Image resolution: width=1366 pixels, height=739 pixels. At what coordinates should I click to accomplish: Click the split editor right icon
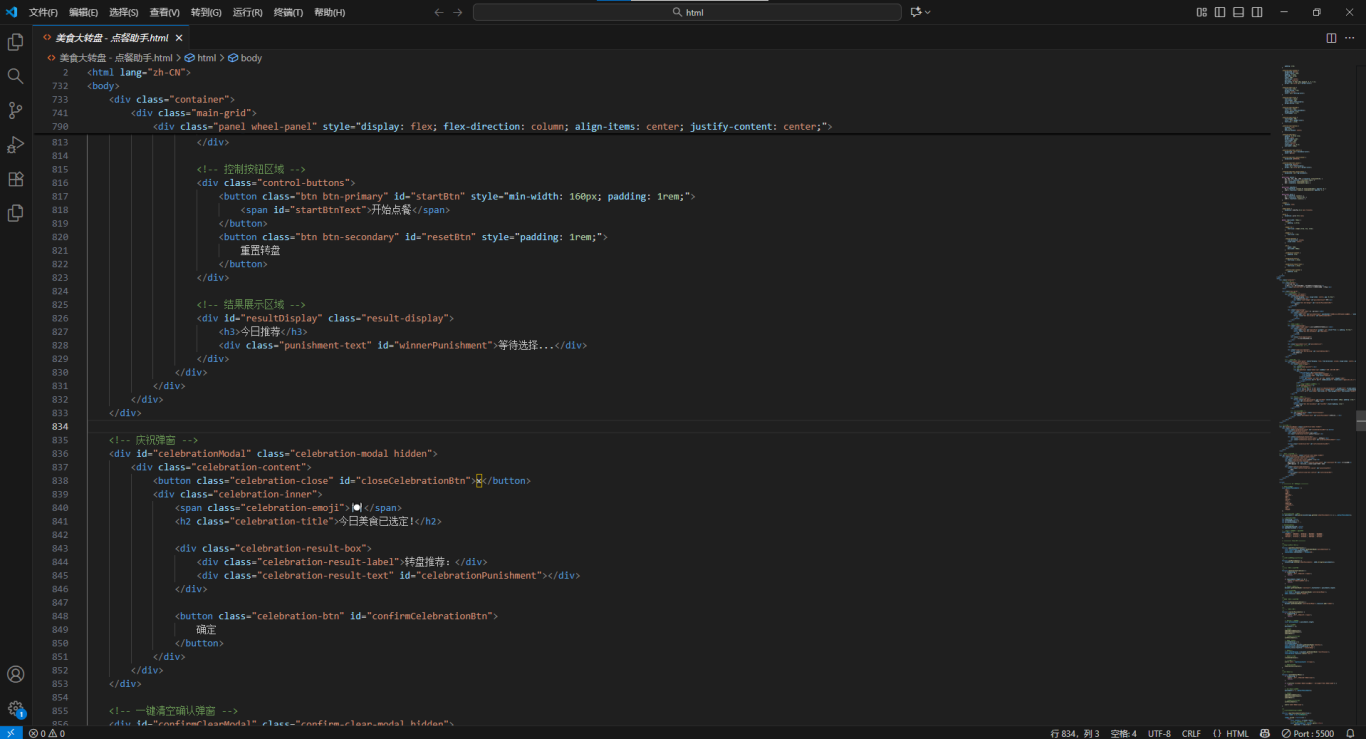[x=1331, y=38]
